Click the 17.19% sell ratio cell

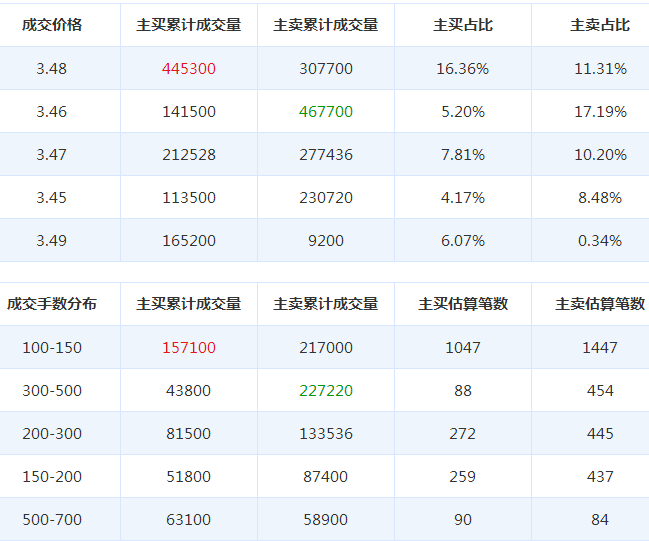point(599,112)
